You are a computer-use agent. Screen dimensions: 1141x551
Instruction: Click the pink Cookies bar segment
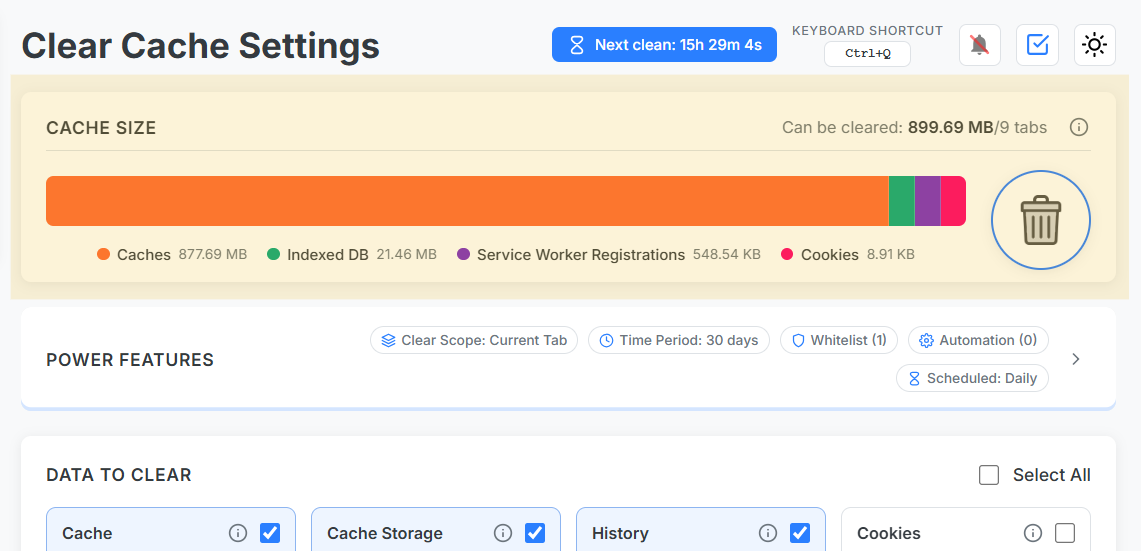pos(953,201)
